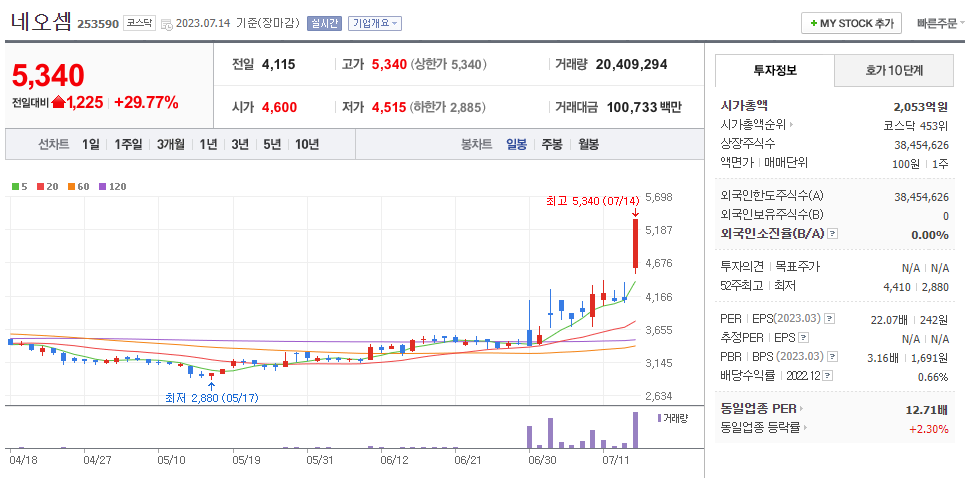Select the 3년 line chart period
This screenshot has height=478, width=971.
240,144
